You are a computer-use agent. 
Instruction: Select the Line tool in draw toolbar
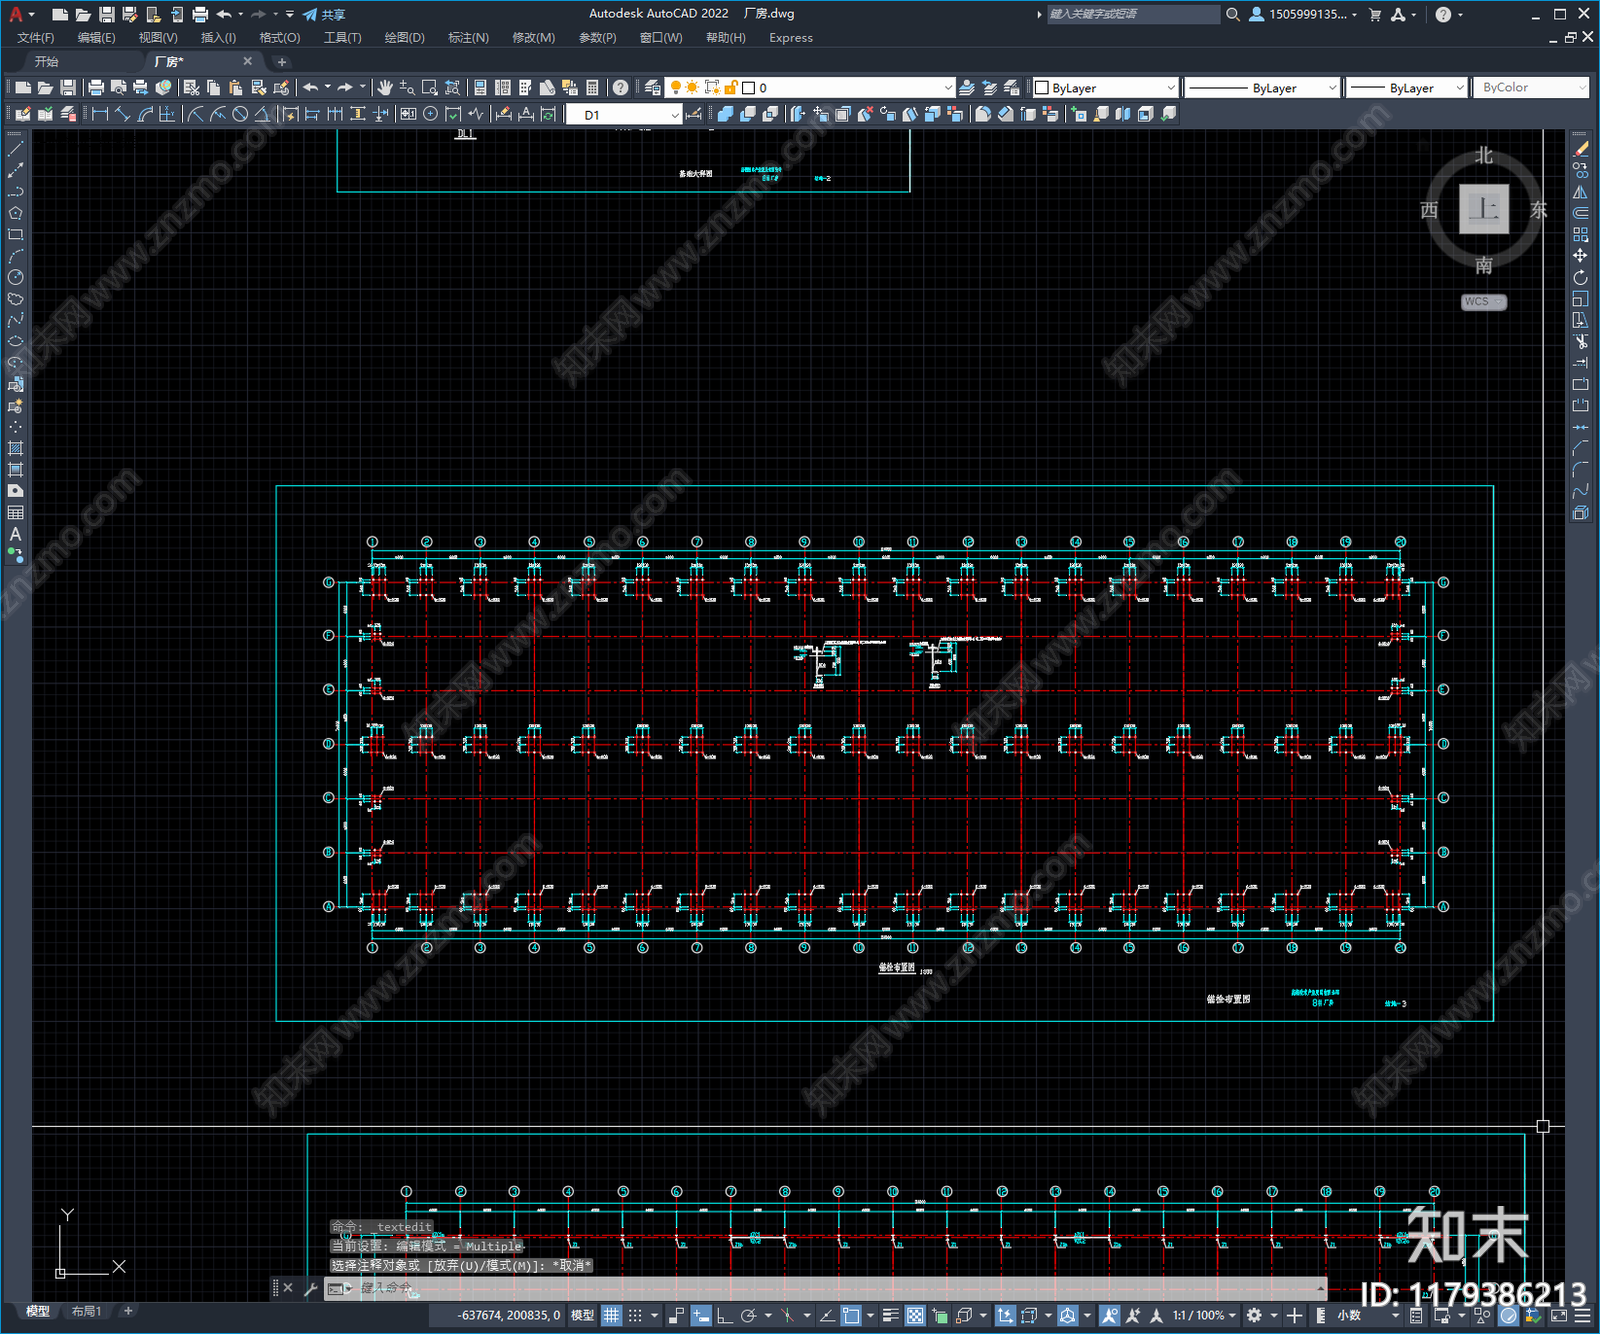[x=15, y=148]
